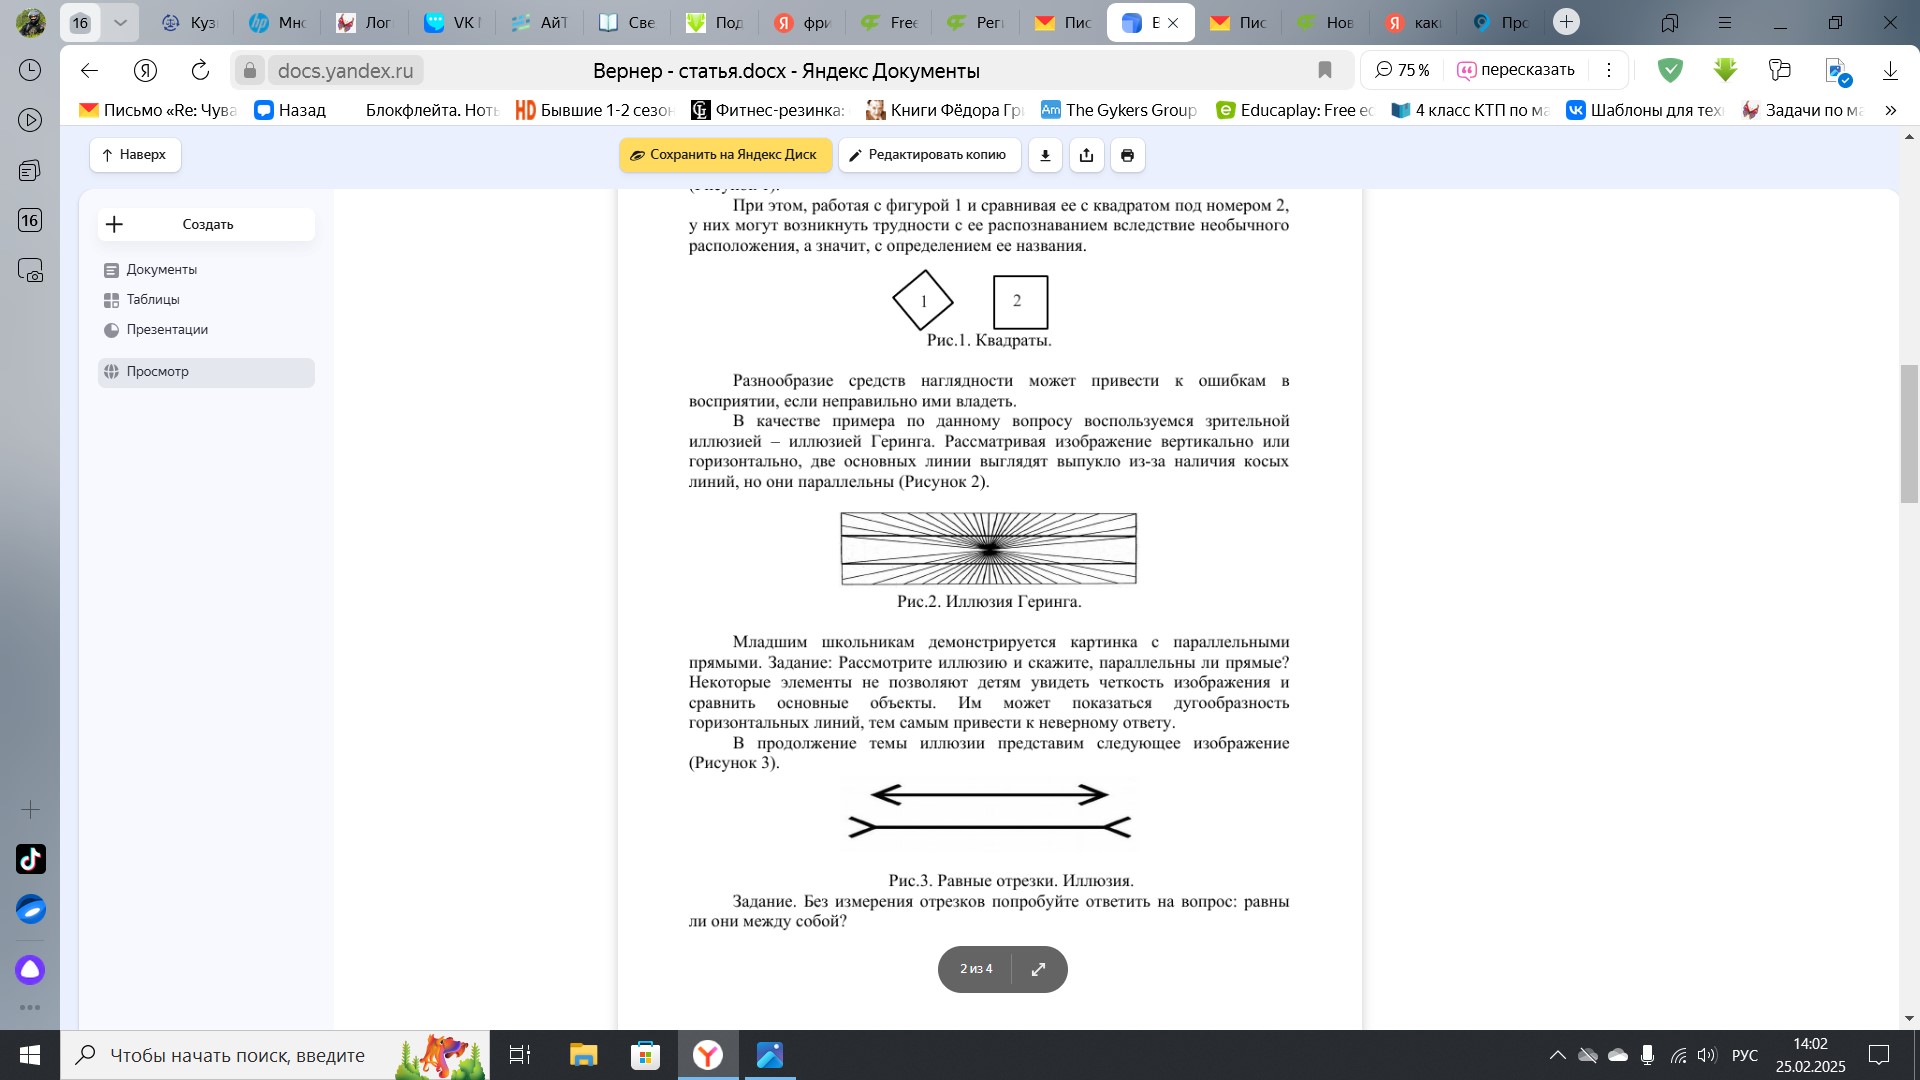Switch input language РУС
The image size is (1920, 1080).
point(1745,1055)
